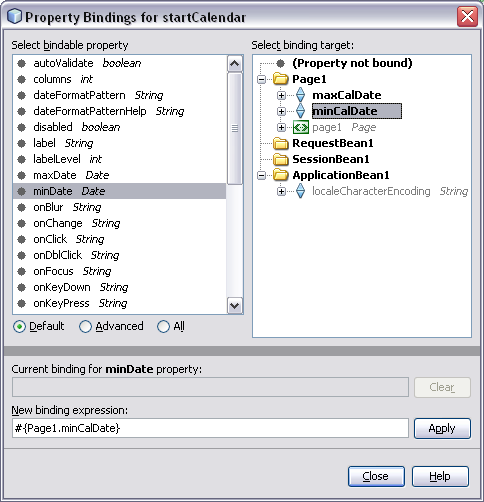Image resolution: width=484 pixels, height=502 pixels.
Task: Click the property list scroll down arrow
Action: [235, 305]
